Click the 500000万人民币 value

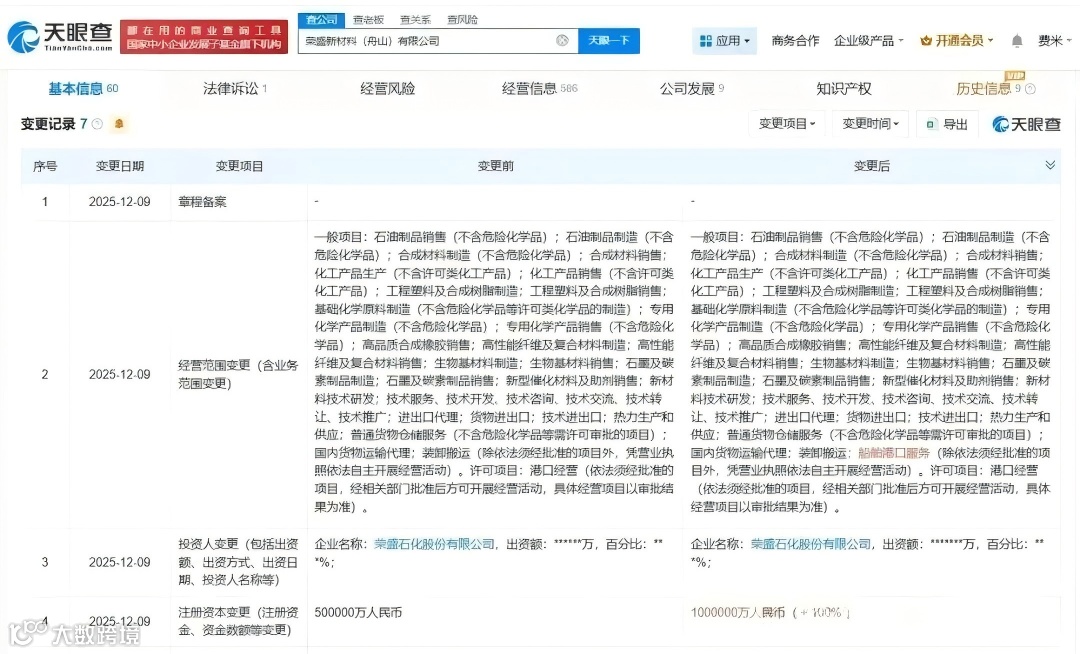358,612
